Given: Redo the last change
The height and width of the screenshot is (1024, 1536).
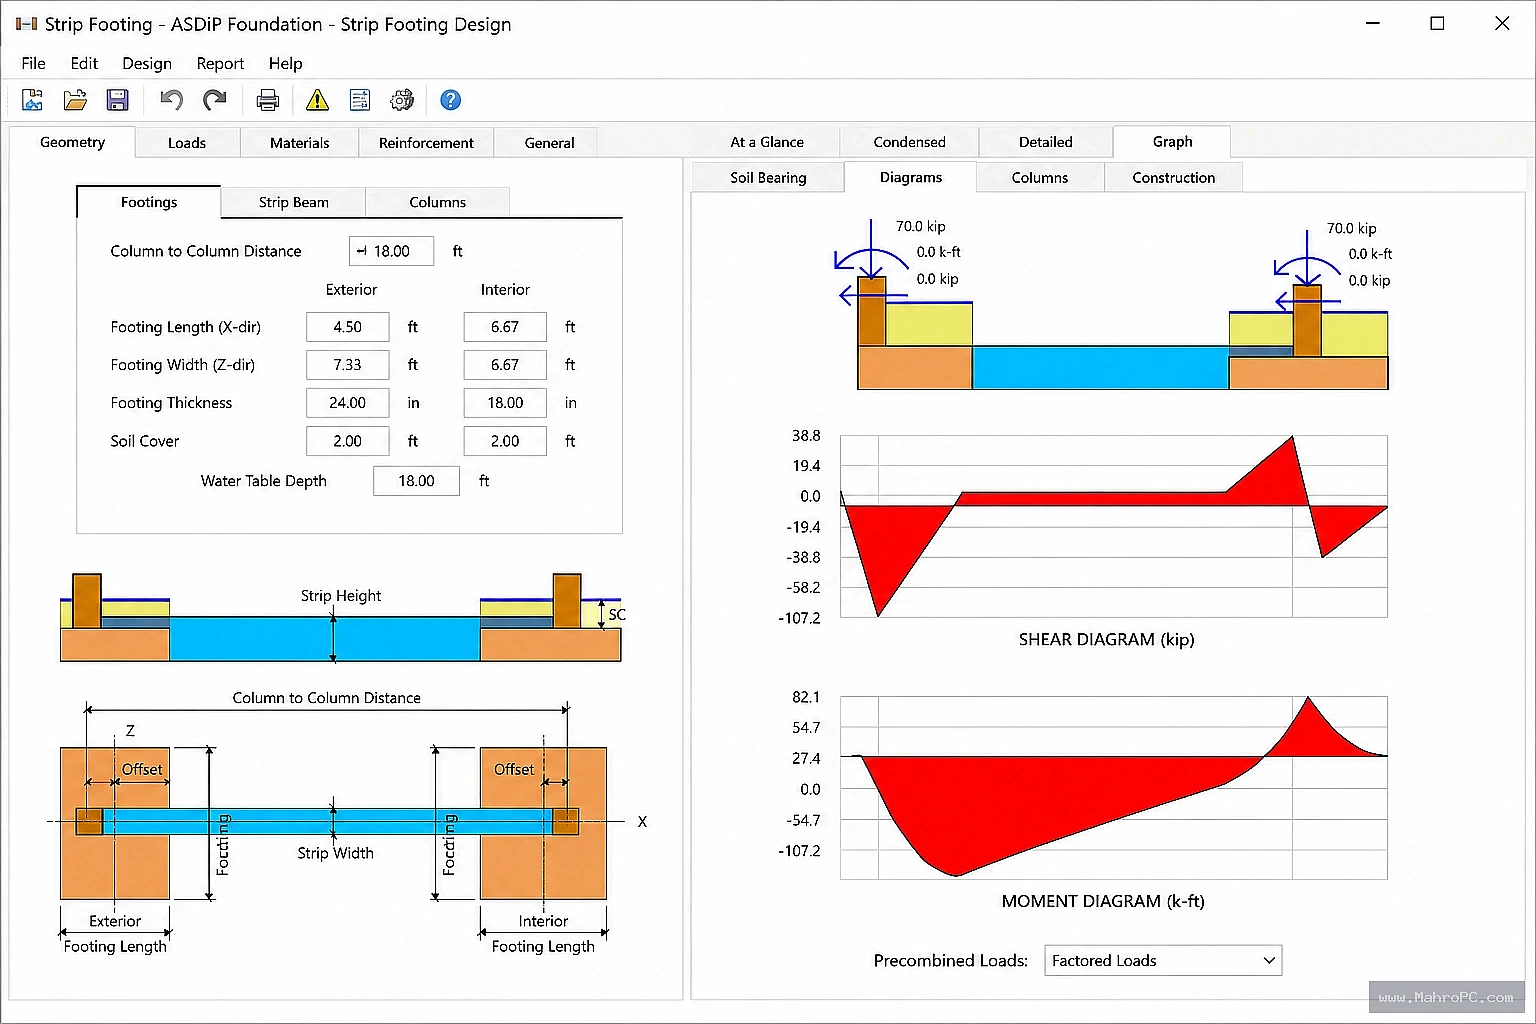Looking at the screenshot, I should [215, 100].
